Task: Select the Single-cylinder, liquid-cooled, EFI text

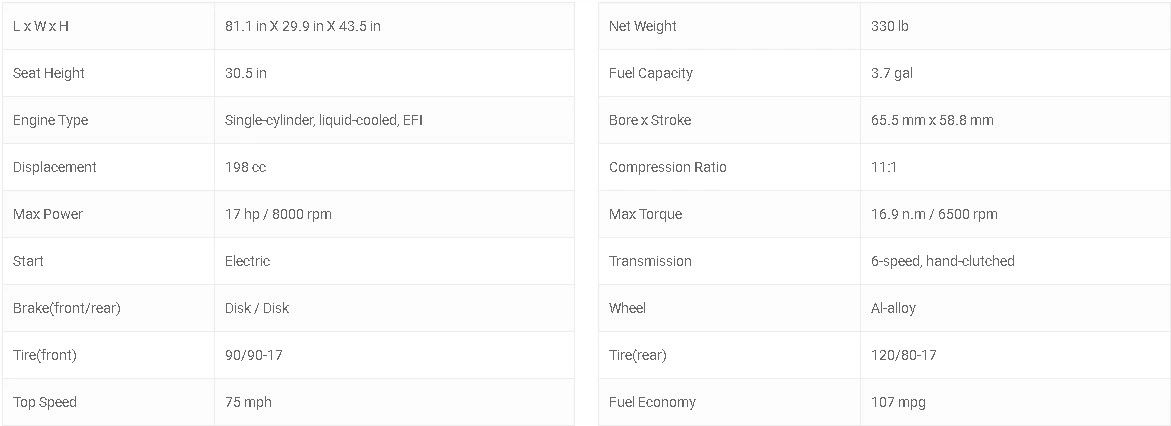Action: coord(325,120)
